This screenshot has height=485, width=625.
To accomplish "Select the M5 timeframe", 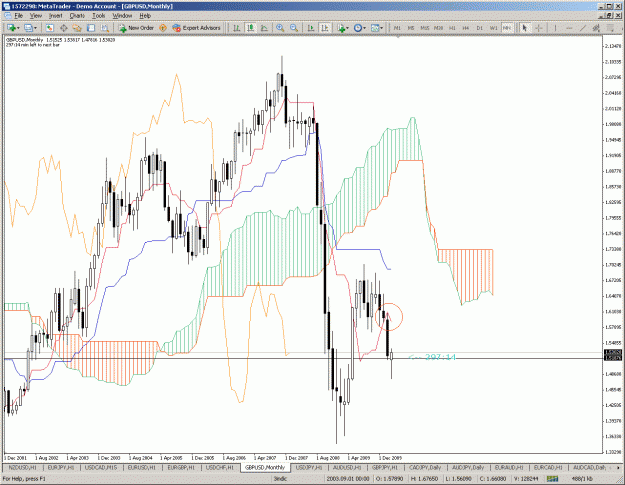I will [x=411, y=28].
